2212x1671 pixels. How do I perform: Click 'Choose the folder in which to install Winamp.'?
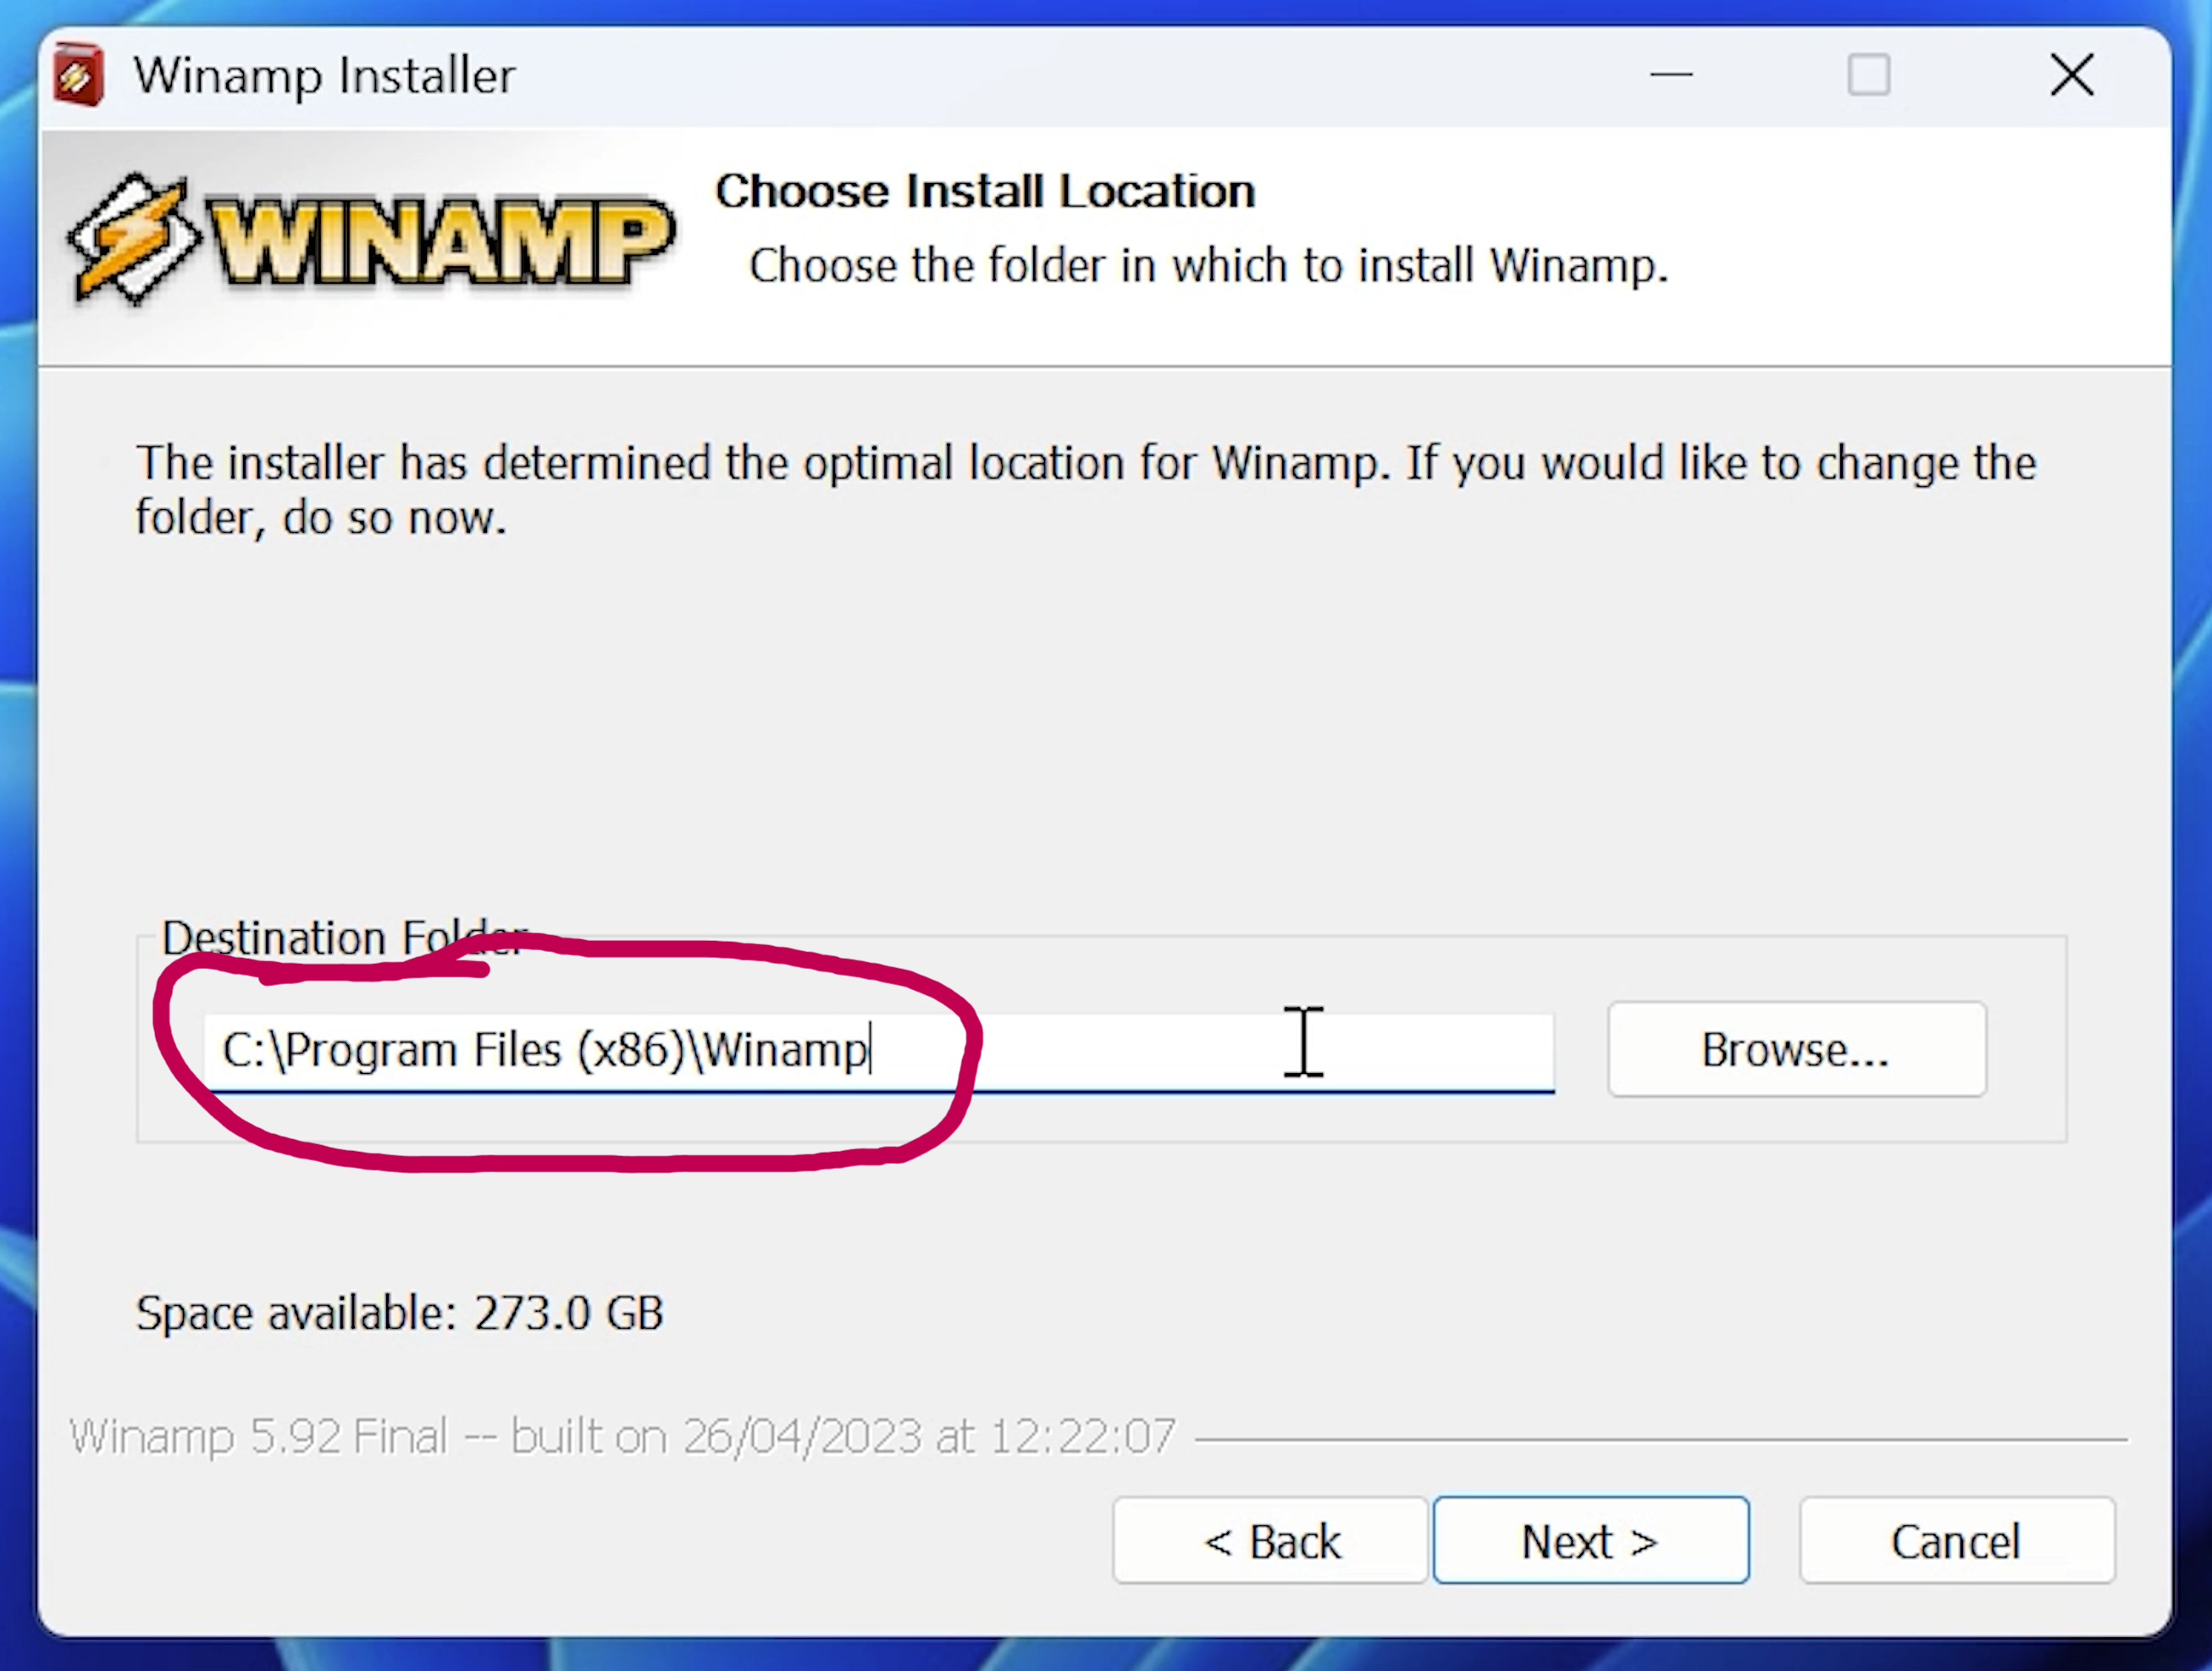1209,266
